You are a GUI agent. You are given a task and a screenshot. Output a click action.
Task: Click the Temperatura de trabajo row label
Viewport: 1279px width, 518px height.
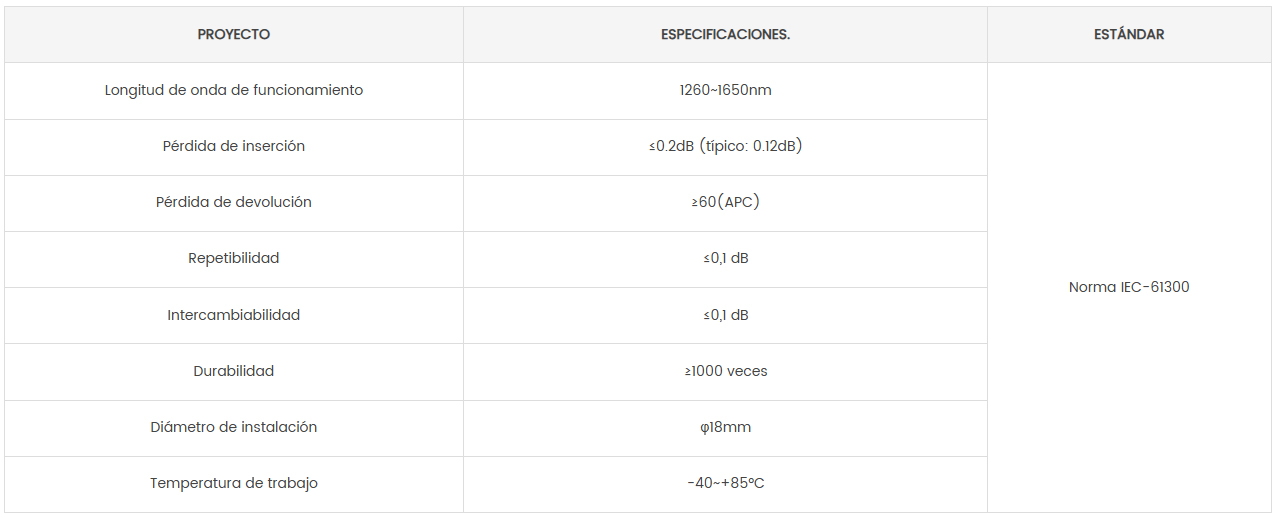point(234,484)
